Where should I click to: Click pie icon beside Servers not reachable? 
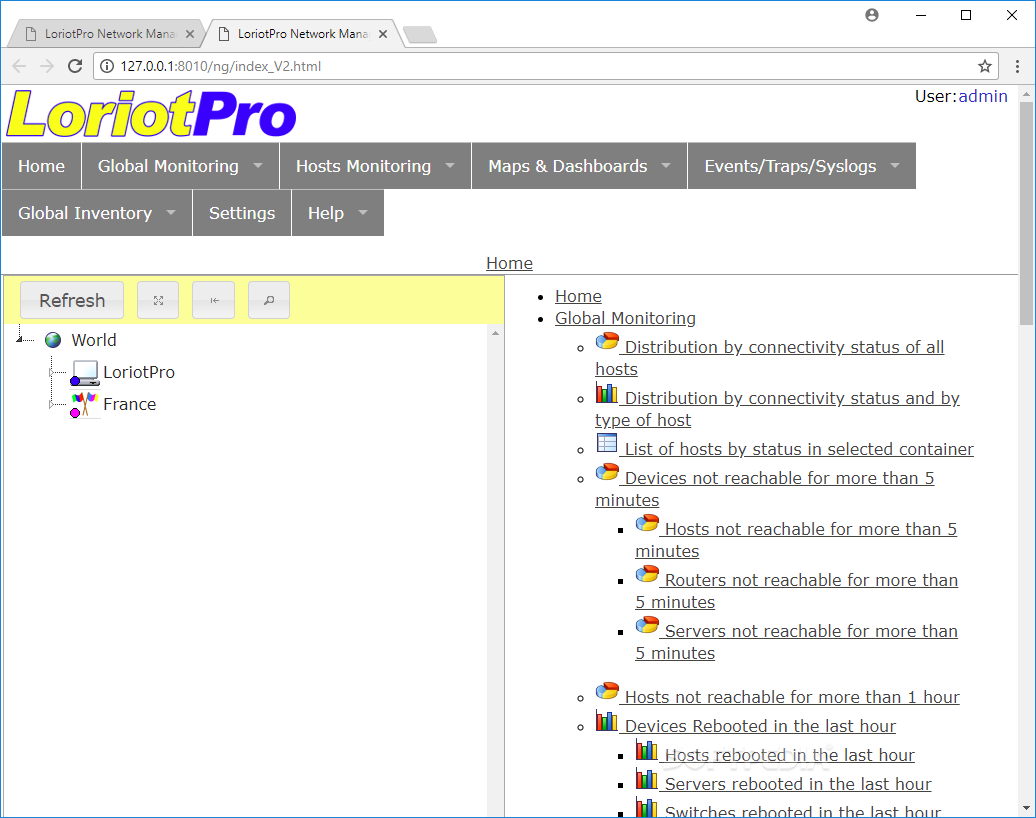click(647, 625)
